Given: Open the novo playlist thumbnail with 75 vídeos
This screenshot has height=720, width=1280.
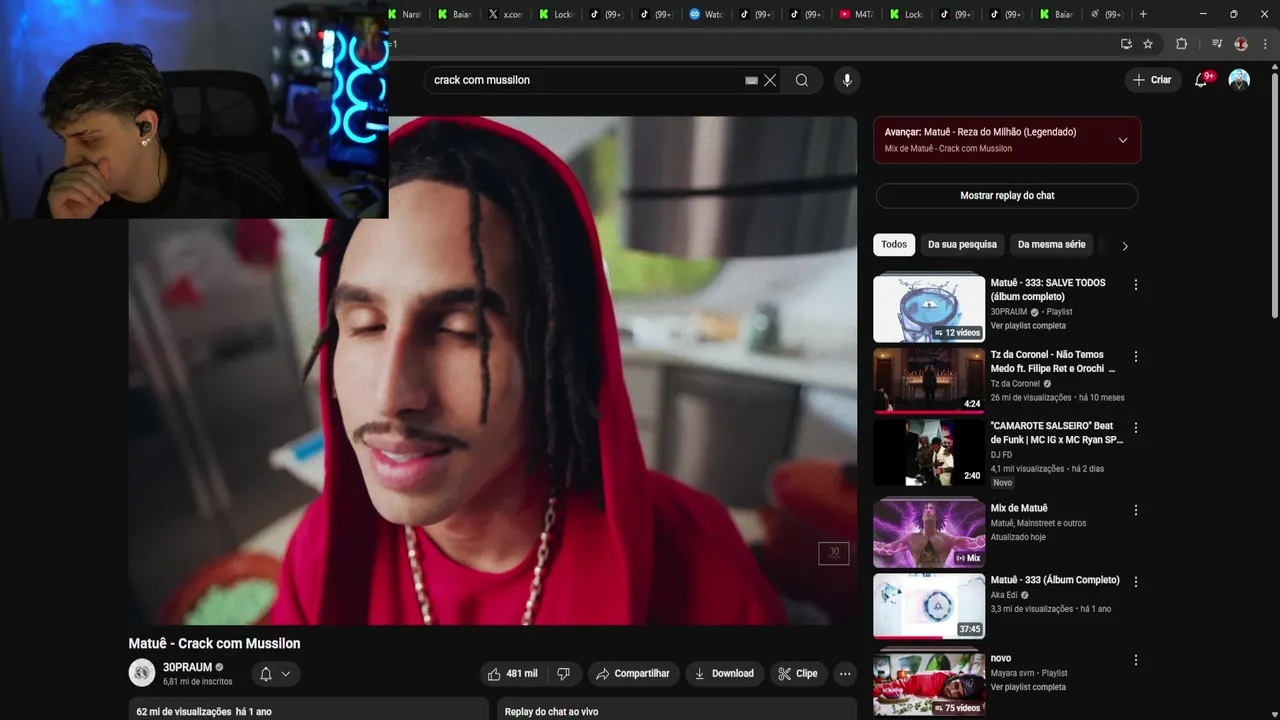Looking at the screenshot, I should tap(929, 684).
